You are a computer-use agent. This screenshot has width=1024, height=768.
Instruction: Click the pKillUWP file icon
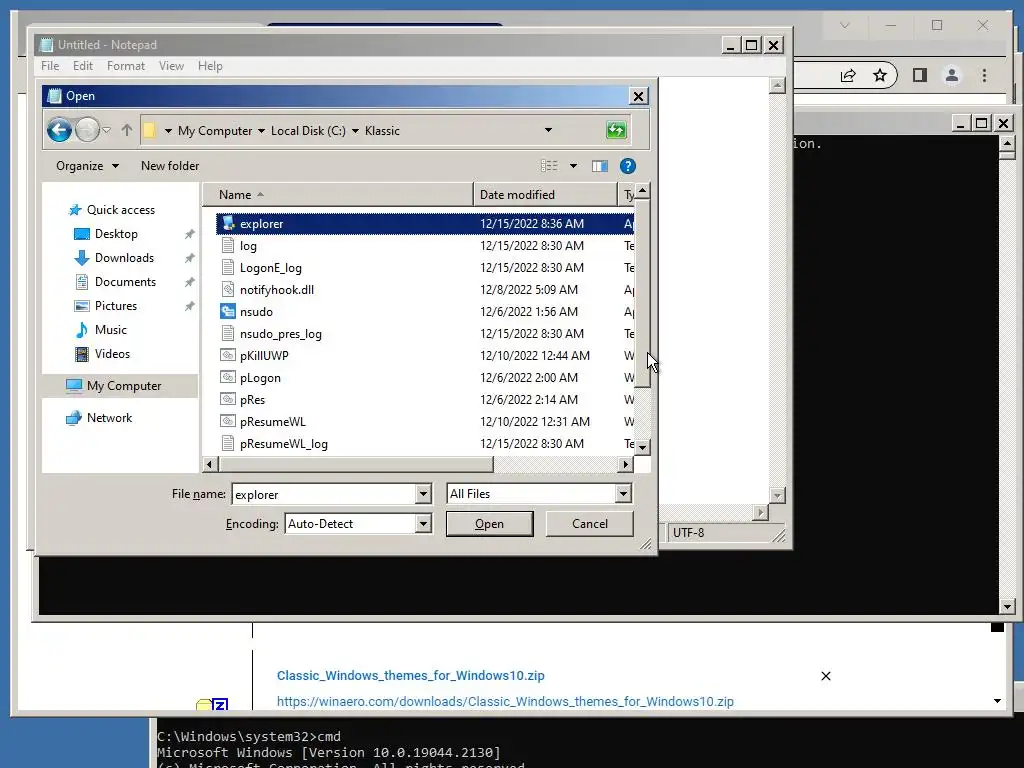[x=228, y=355]
